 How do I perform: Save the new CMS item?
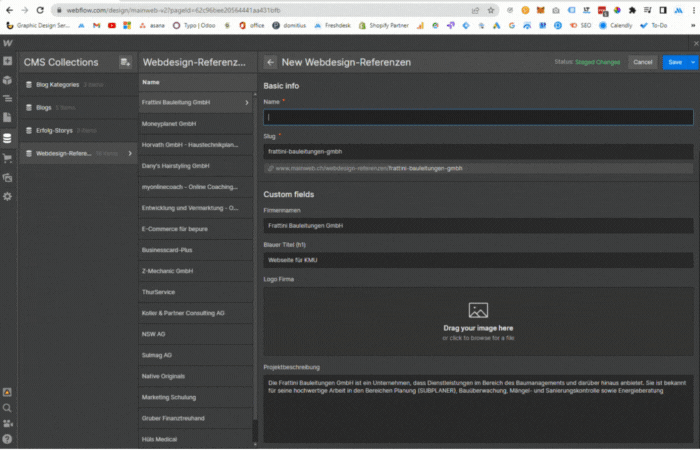675,62
